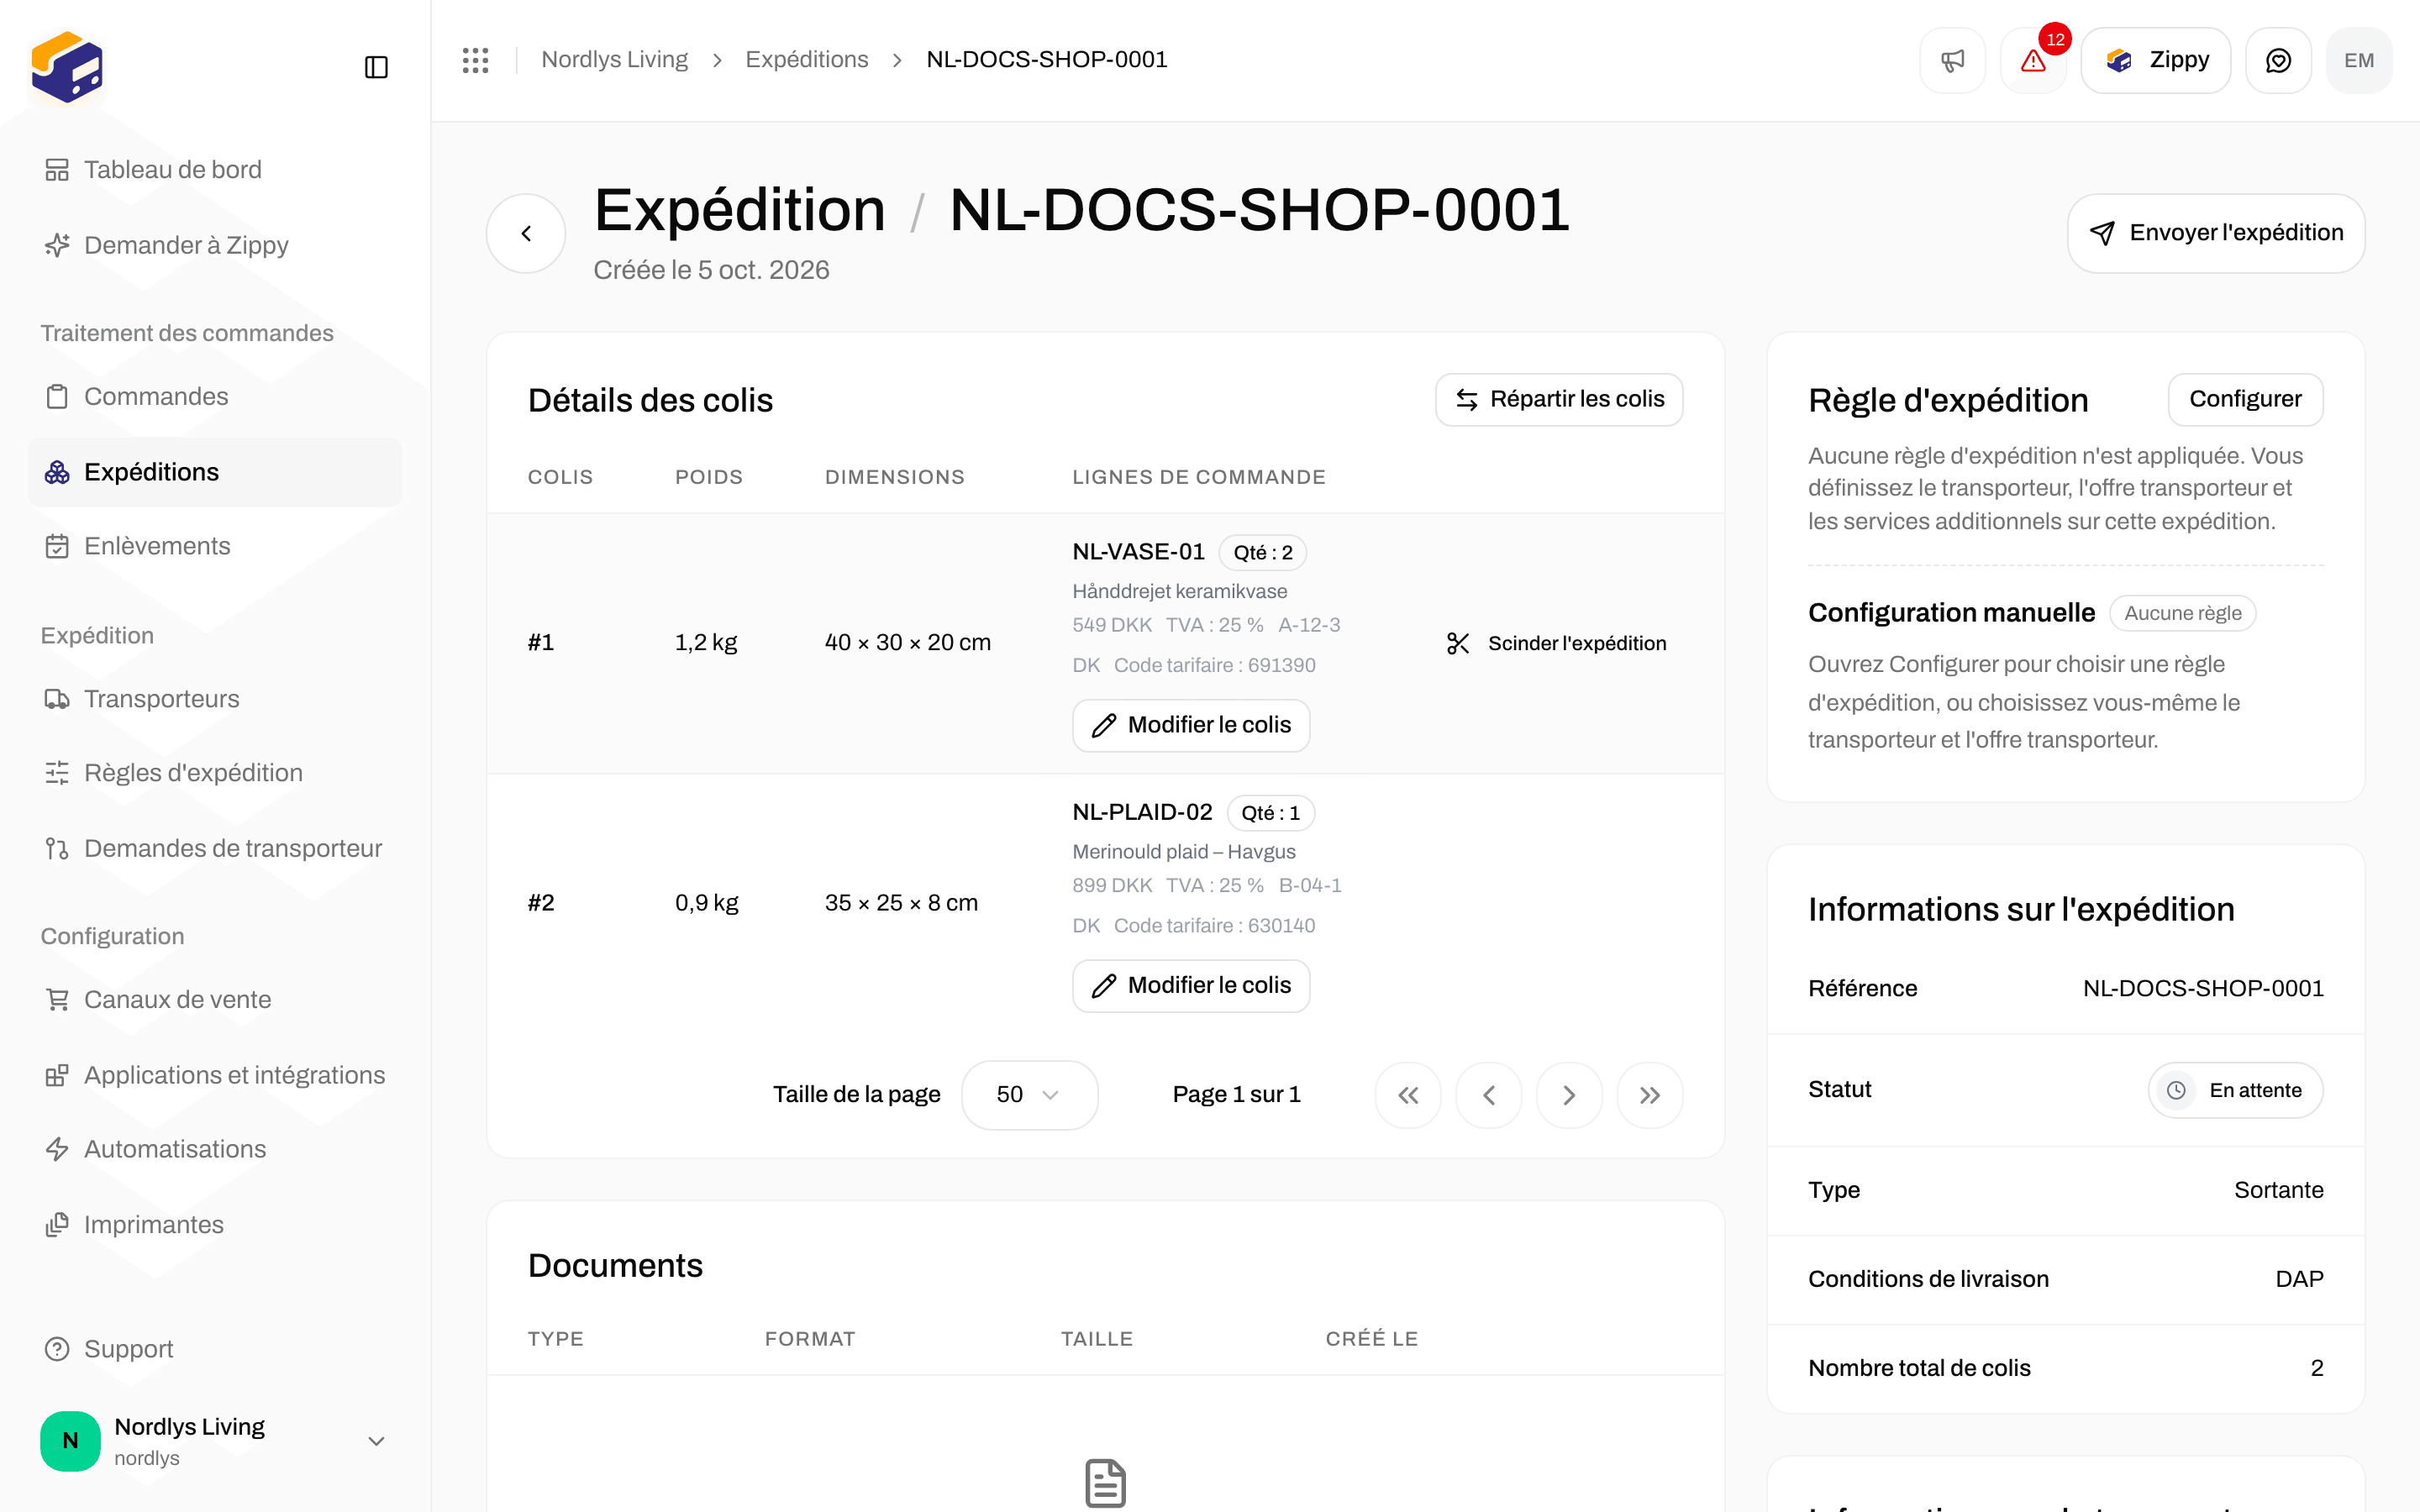Open Enlèvements in sidebar
Viewport: 2420px width, 1512px height.
[x=215, y=546]
